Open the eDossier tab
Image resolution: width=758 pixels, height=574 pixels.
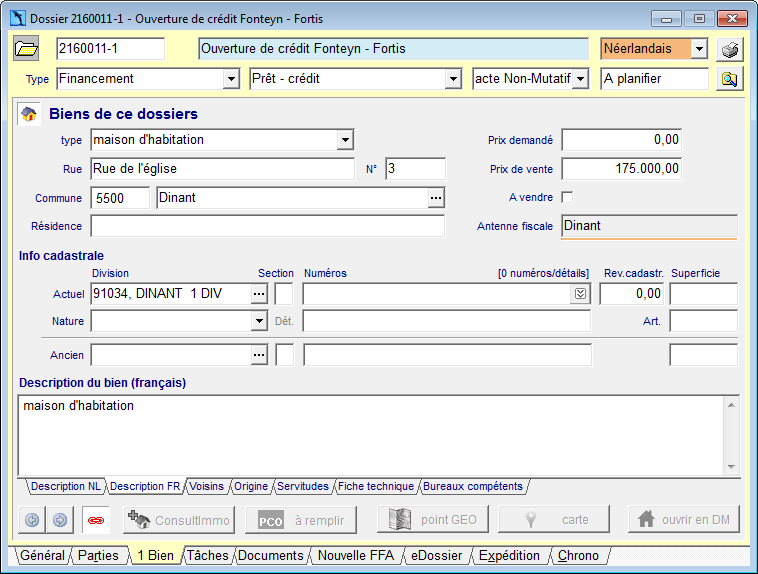tap(437, 556)
